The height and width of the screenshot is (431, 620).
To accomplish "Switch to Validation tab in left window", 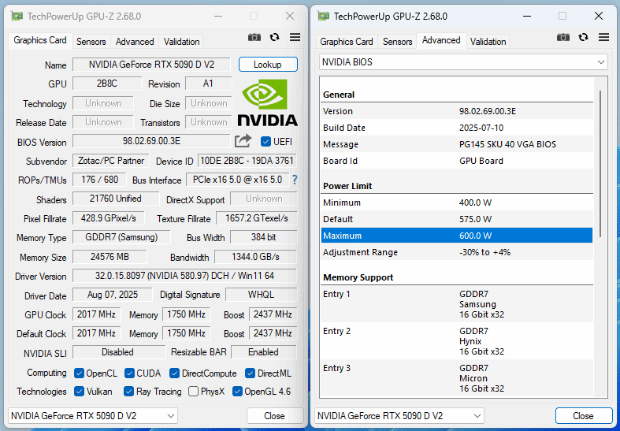I will [181, 42].
